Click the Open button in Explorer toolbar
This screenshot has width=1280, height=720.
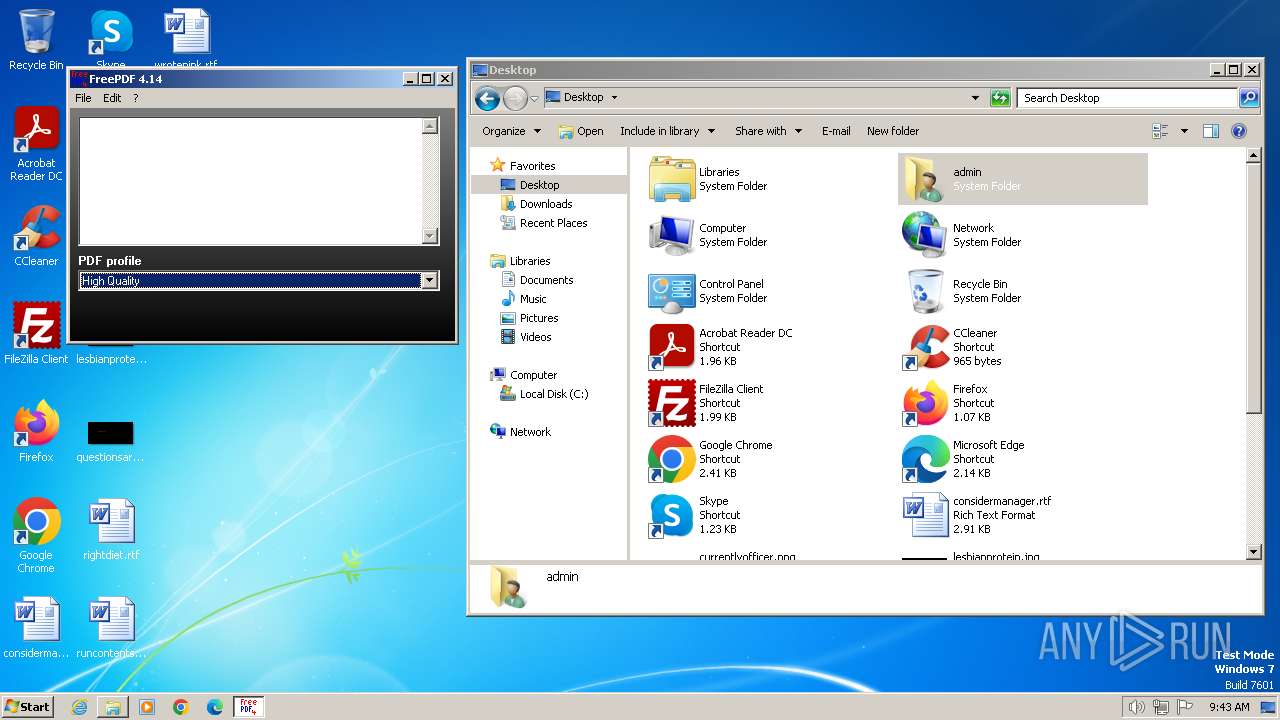581,131
